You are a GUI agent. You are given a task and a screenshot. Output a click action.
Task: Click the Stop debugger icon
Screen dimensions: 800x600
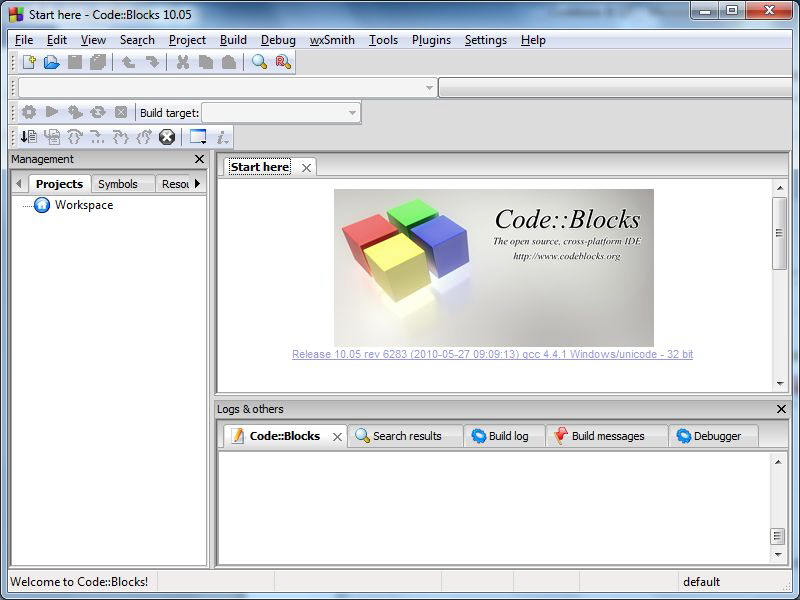167,137
